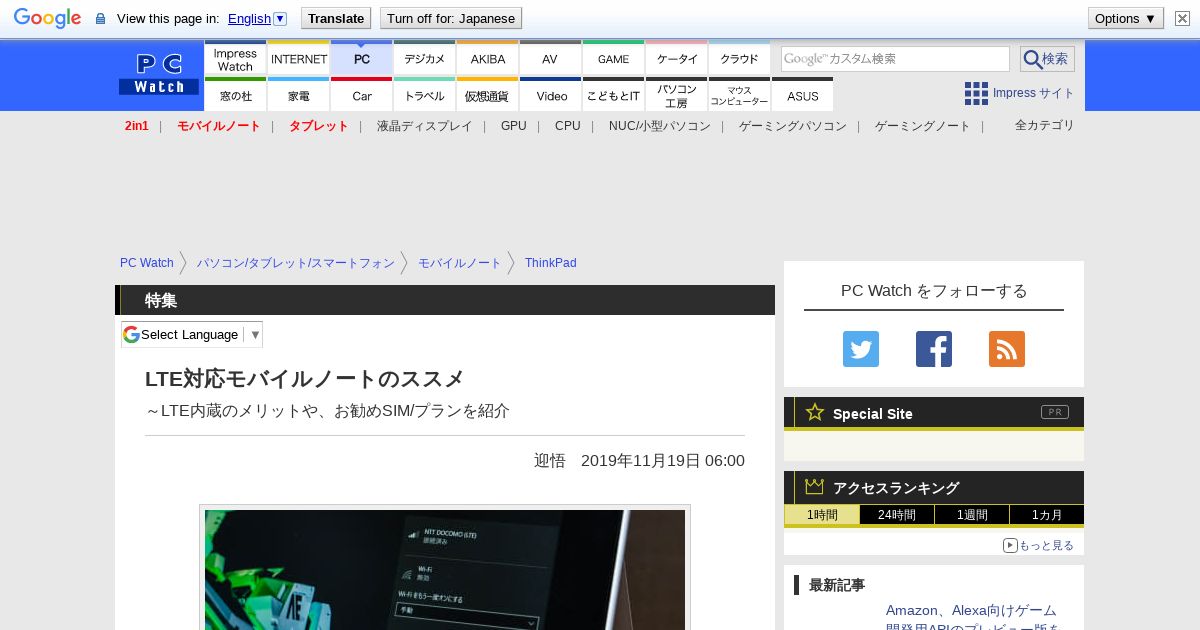Open the モバイルノート category link

(x=219, y=126)
